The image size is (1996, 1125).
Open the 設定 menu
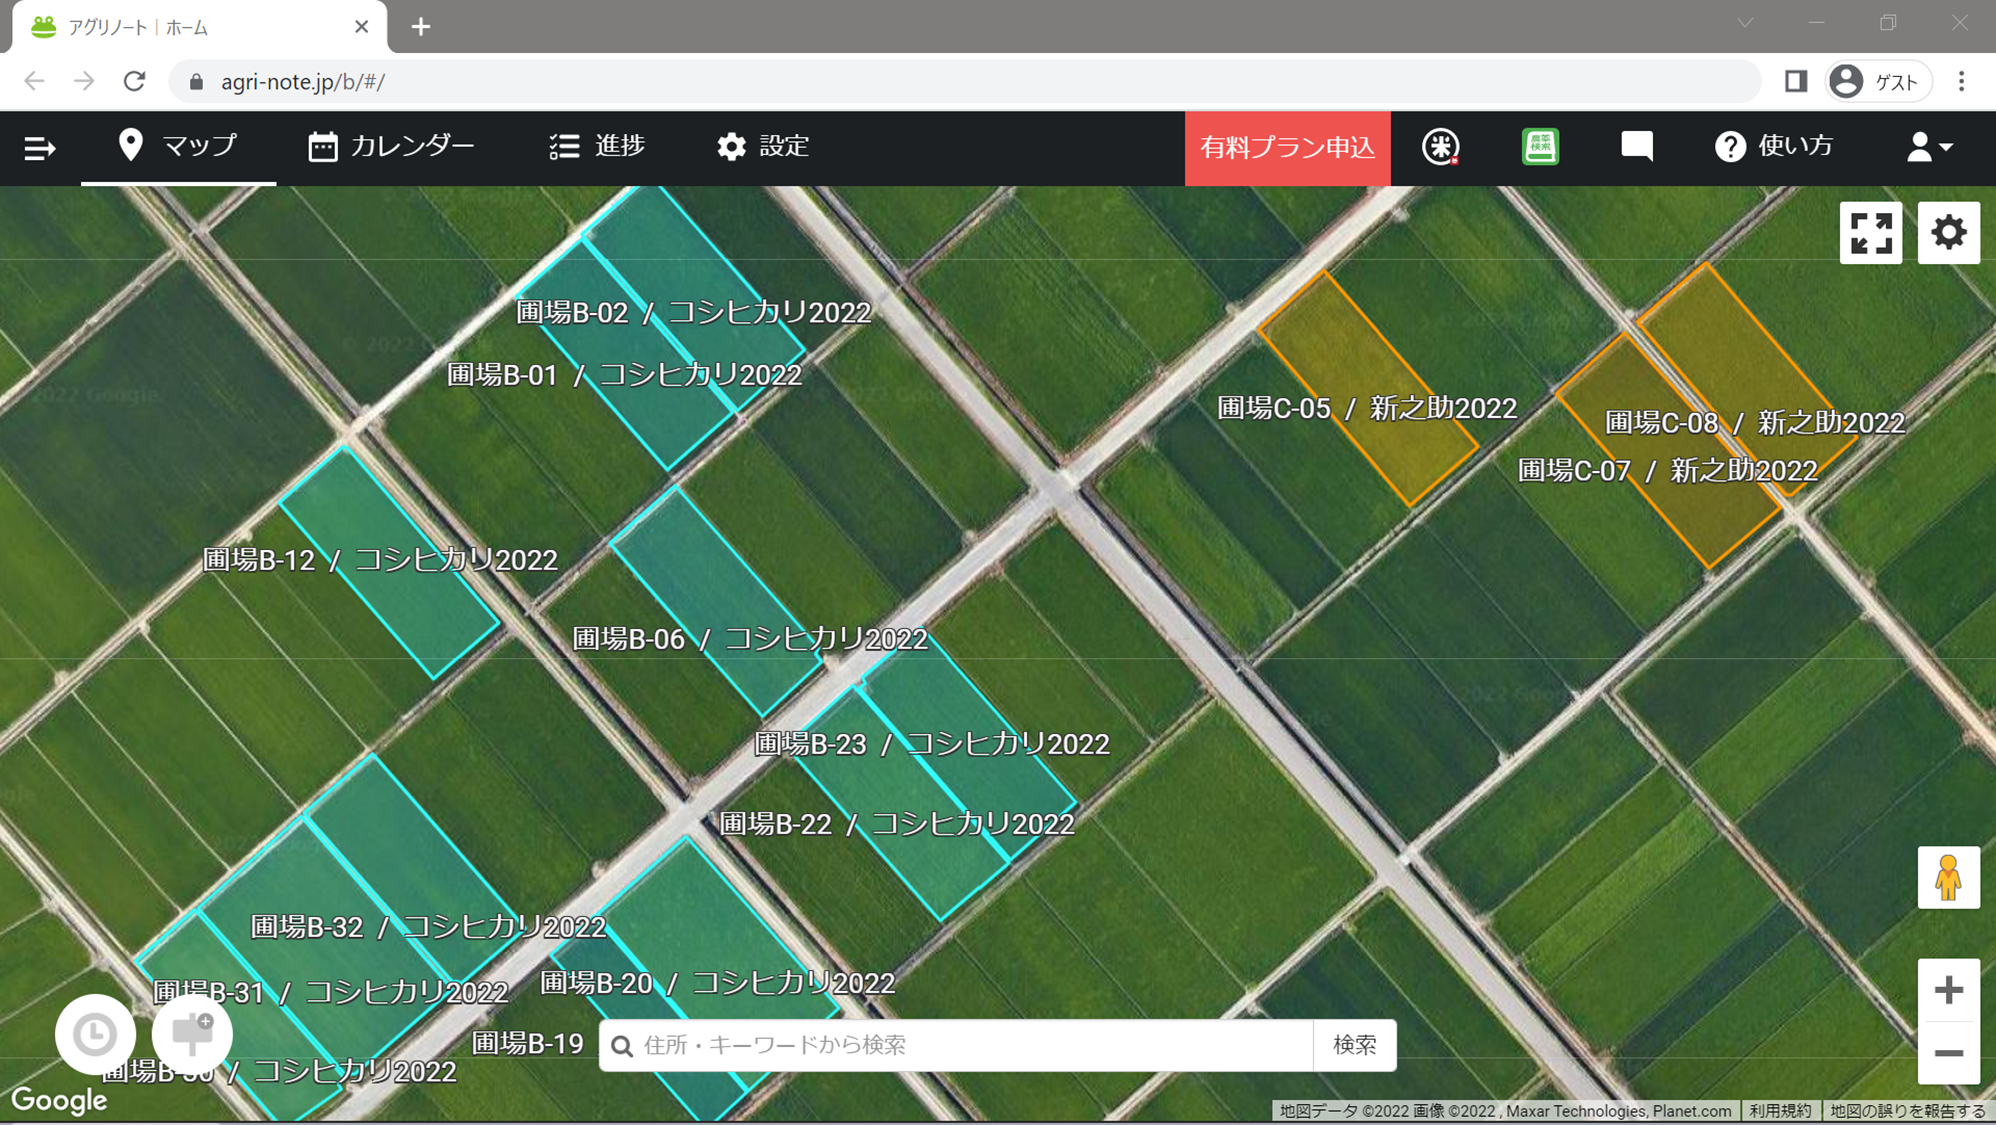click(x=763, y=146)
